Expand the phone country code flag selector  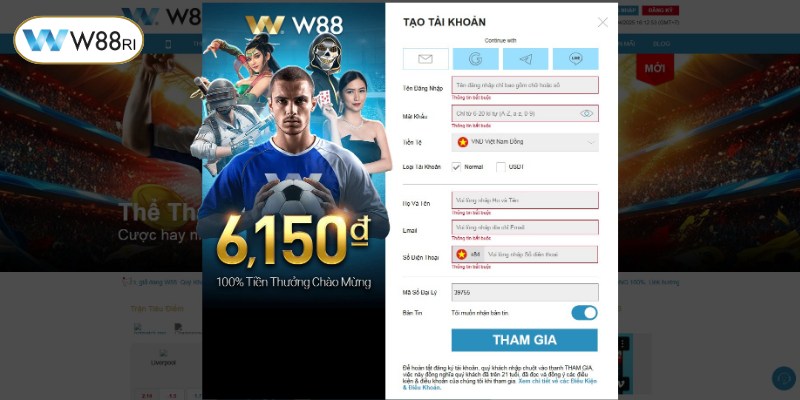pyautogui.click(x=468, y=254)
